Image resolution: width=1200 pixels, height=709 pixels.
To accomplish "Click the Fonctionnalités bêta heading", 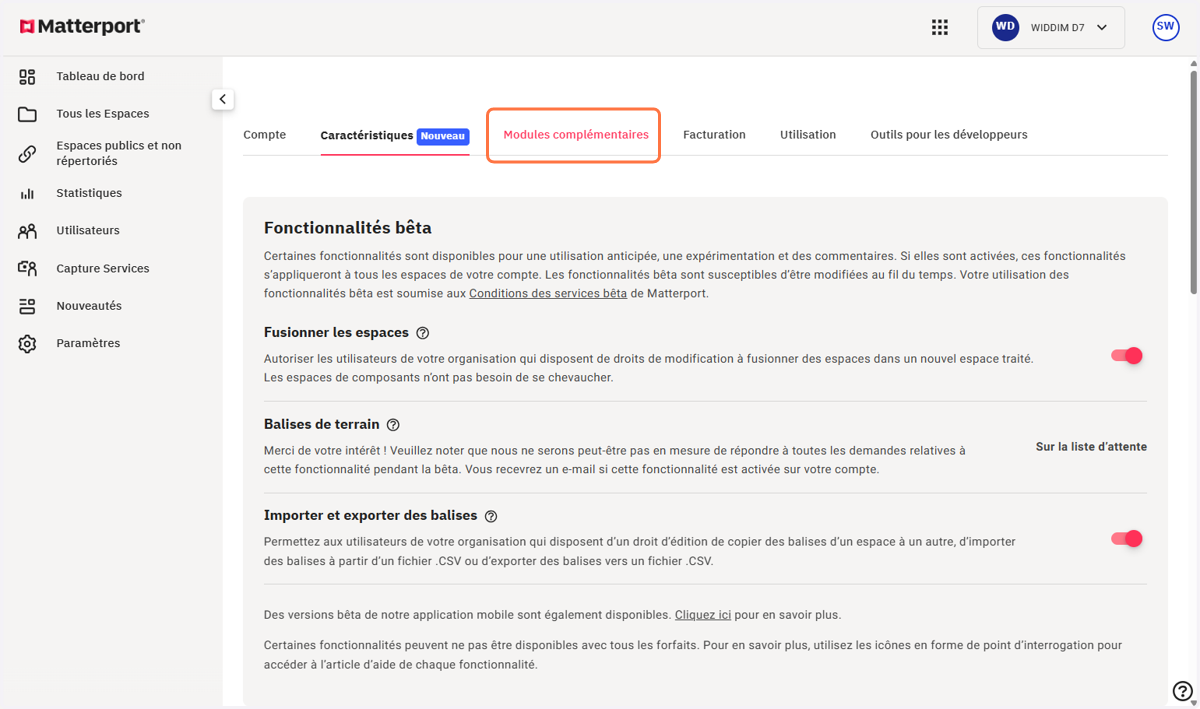I will click(x=347, y=228).
